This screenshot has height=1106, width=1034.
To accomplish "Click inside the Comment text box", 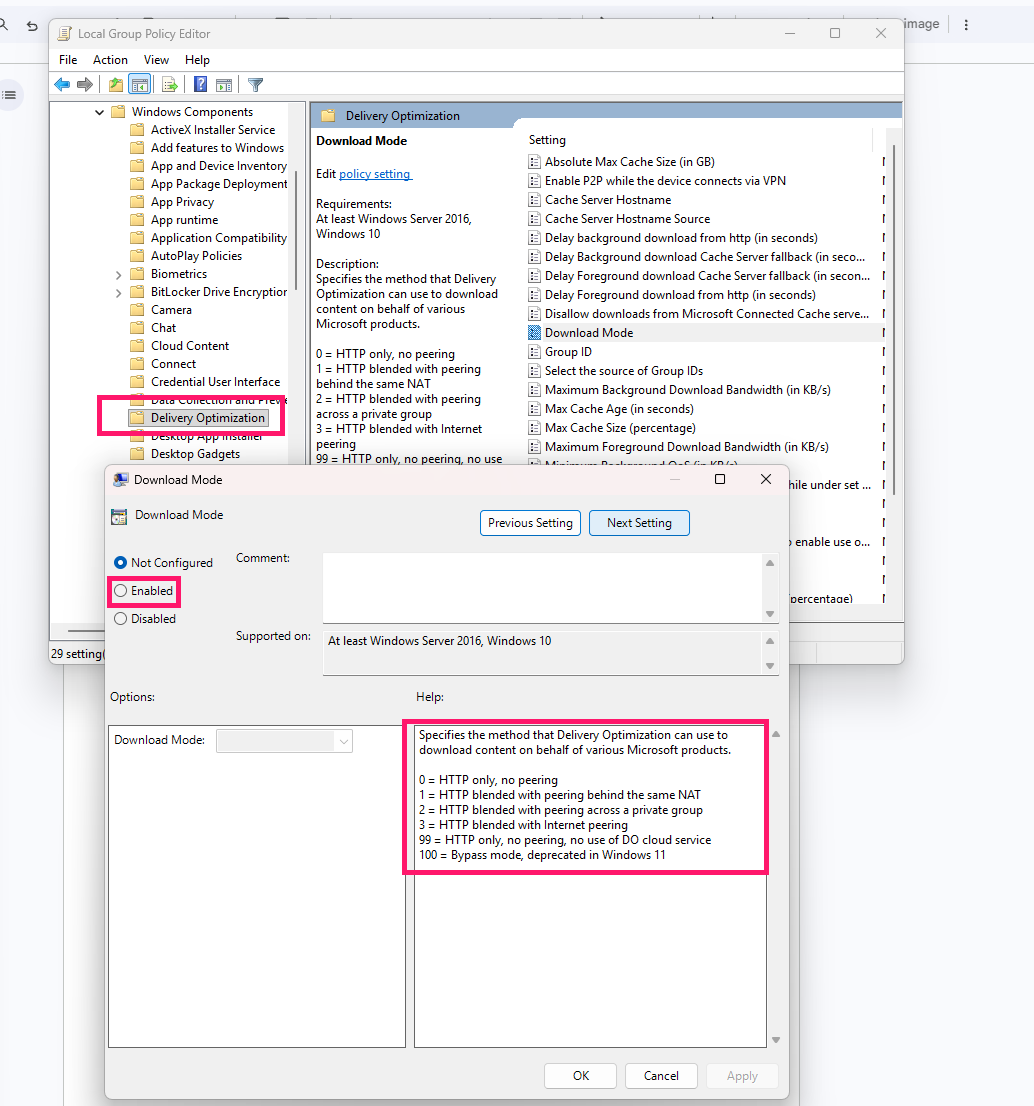I will [x=542, y=588].
